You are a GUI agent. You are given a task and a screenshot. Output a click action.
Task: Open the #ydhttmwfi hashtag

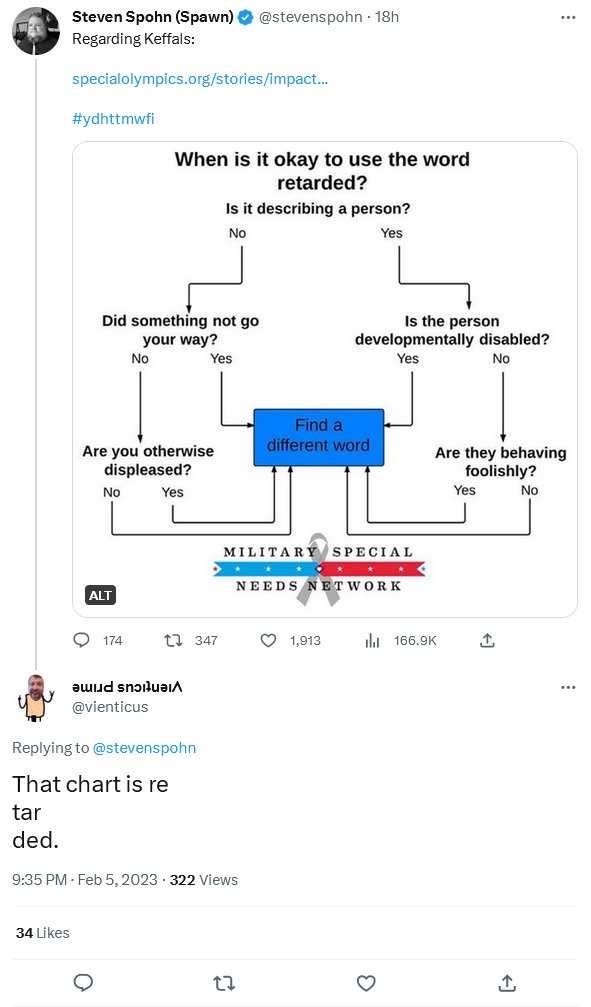113,119
